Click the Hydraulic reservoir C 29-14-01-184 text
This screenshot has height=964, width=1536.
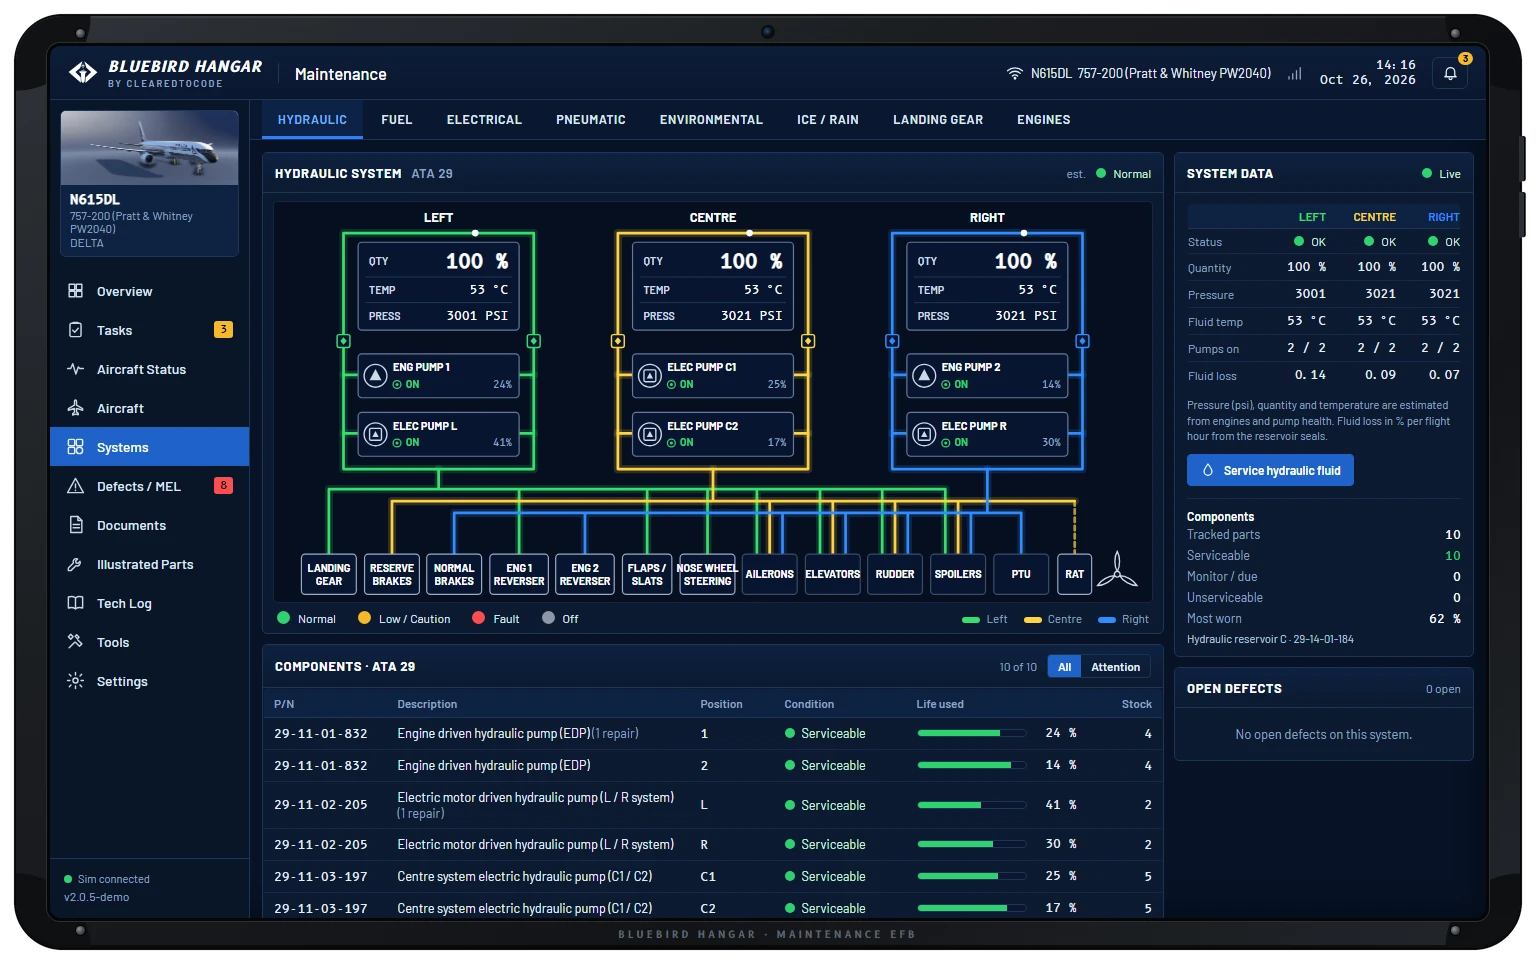pos(1270,639)
